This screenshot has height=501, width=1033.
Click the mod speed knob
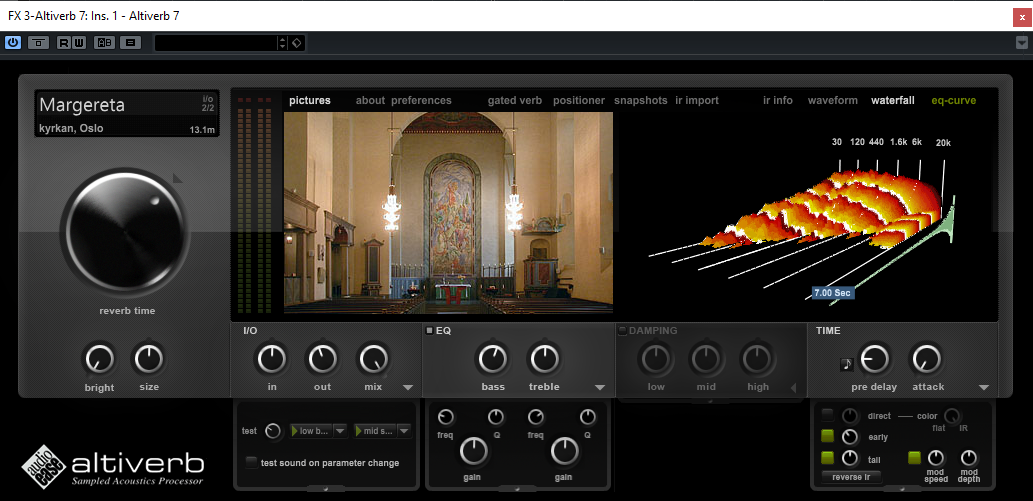tap(935, 457)
